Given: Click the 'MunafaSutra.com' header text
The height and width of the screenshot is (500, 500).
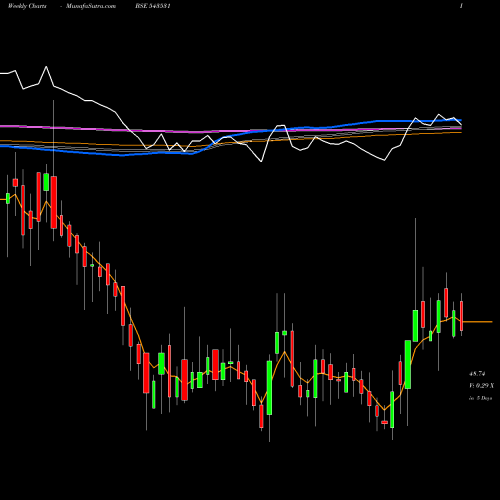Looking at the screenshot, I should [91, 6].
